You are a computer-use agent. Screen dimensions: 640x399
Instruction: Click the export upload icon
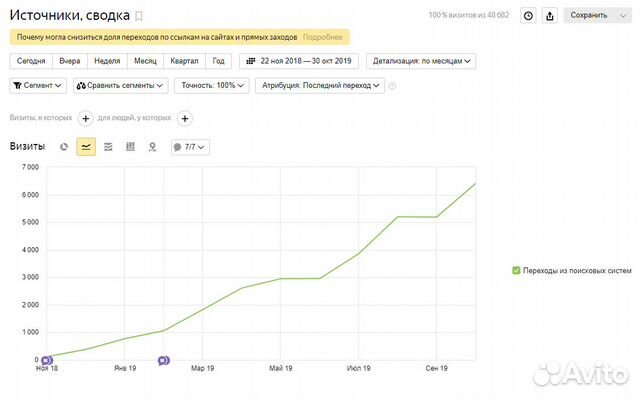click(x=550, y=16)
